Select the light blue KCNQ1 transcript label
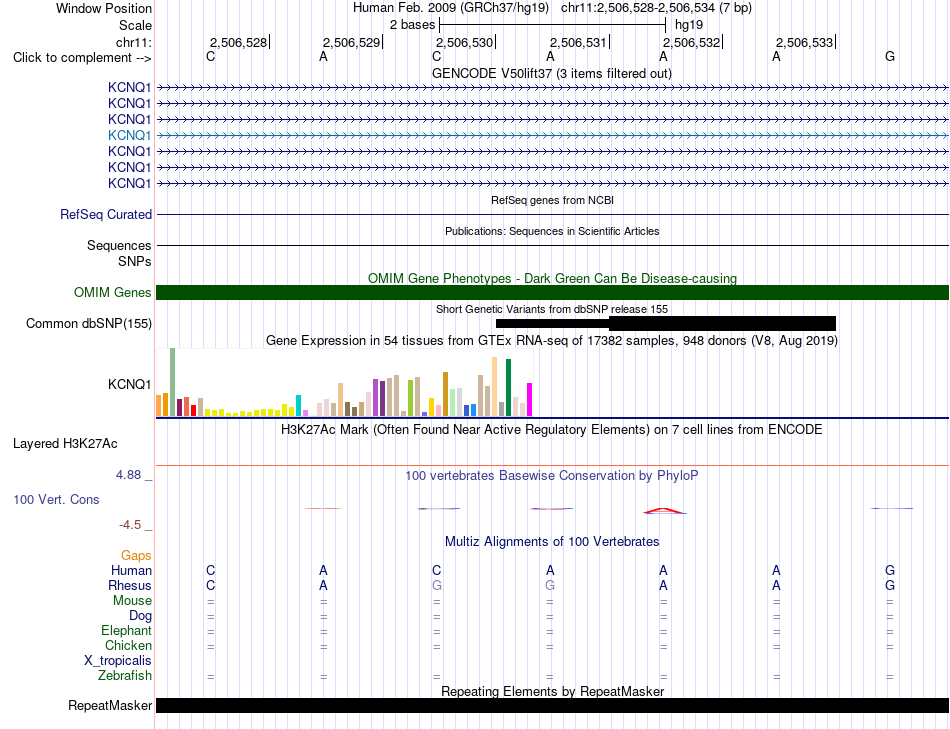The image size is (950, 729). pos(130,135)
